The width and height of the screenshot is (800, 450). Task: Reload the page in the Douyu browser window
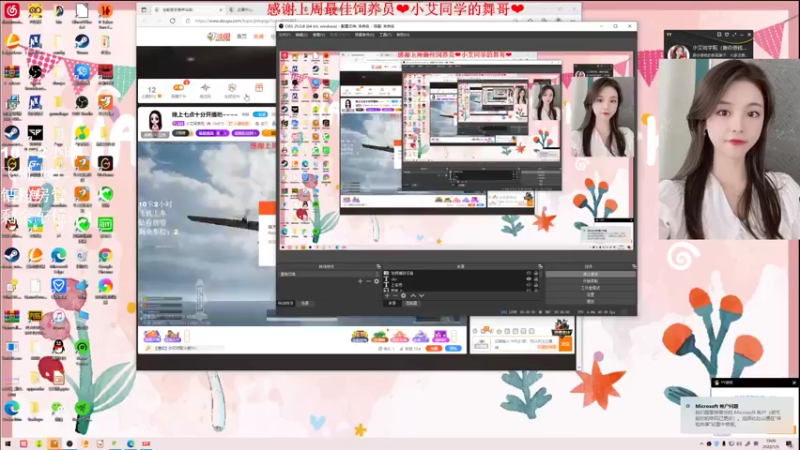coord(172,21)
